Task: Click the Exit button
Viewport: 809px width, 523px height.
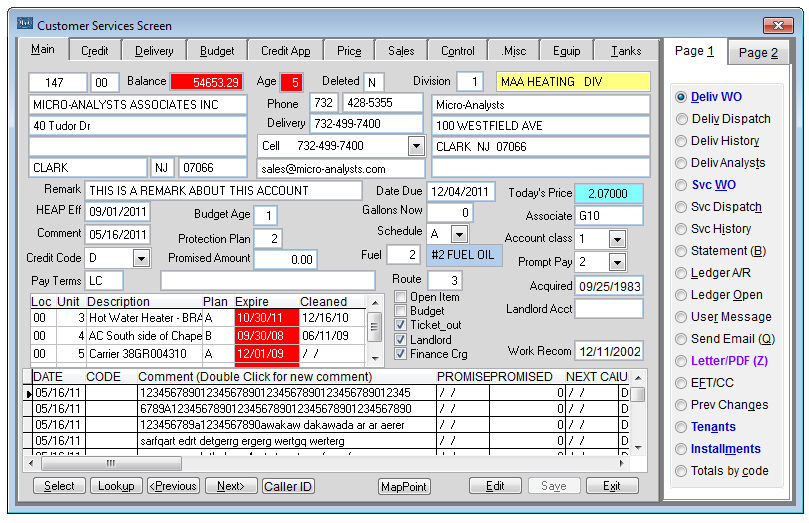Action: pyautogui.click(x=612, y=486)
